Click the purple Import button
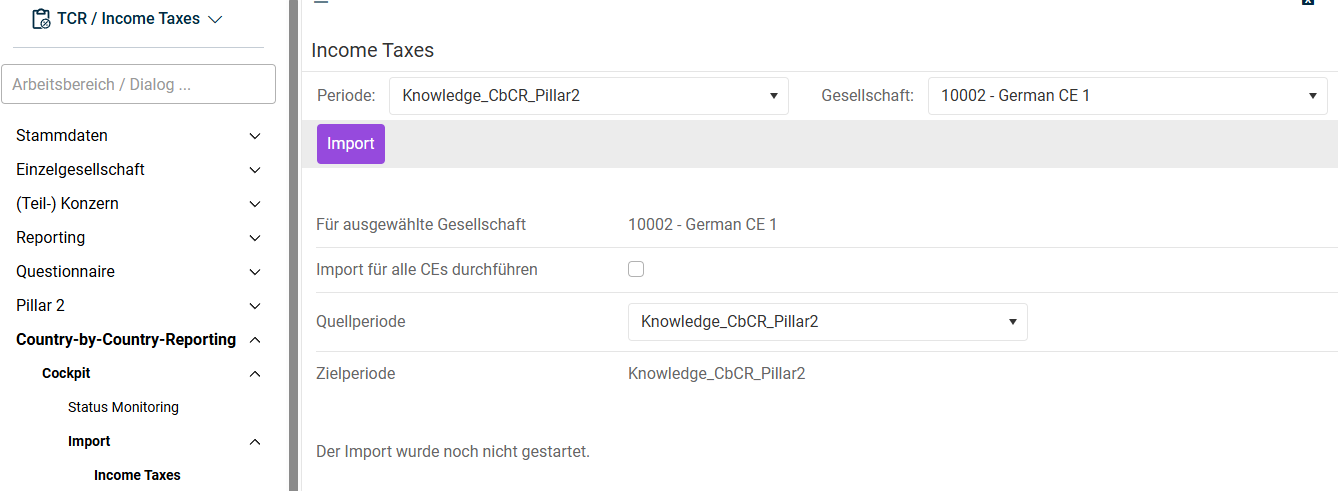Screen dimensions: 1338x491 click(x=350, y=144)
